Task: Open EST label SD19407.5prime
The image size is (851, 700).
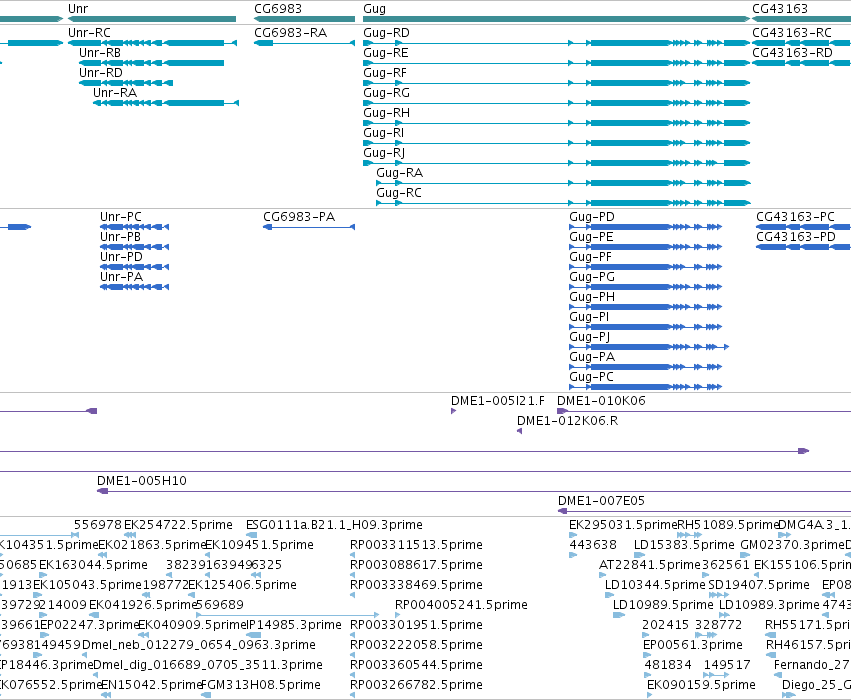Action: point(759,586)
